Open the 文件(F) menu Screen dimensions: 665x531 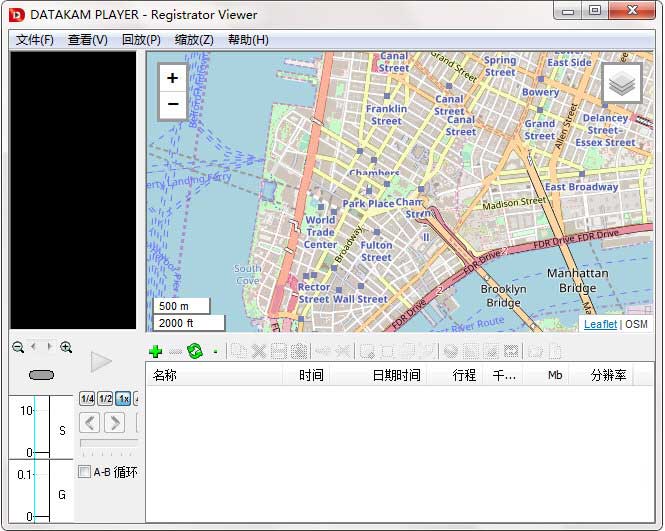35,40
